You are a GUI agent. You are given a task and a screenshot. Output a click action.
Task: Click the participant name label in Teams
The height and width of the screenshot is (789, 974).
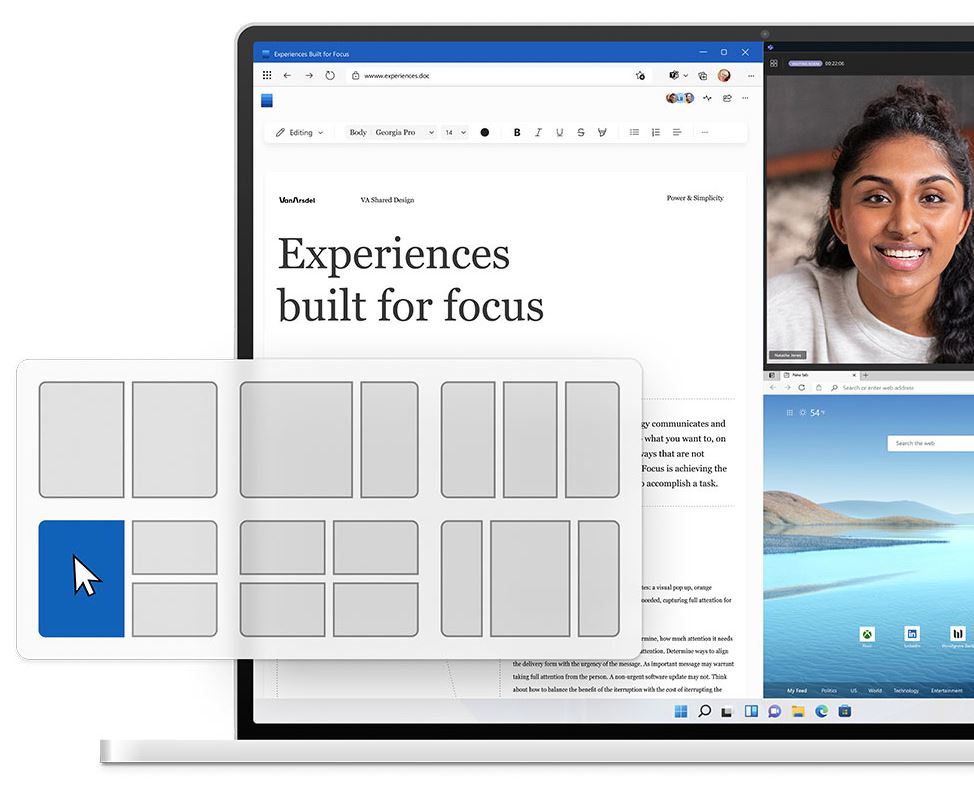(788, 355)
